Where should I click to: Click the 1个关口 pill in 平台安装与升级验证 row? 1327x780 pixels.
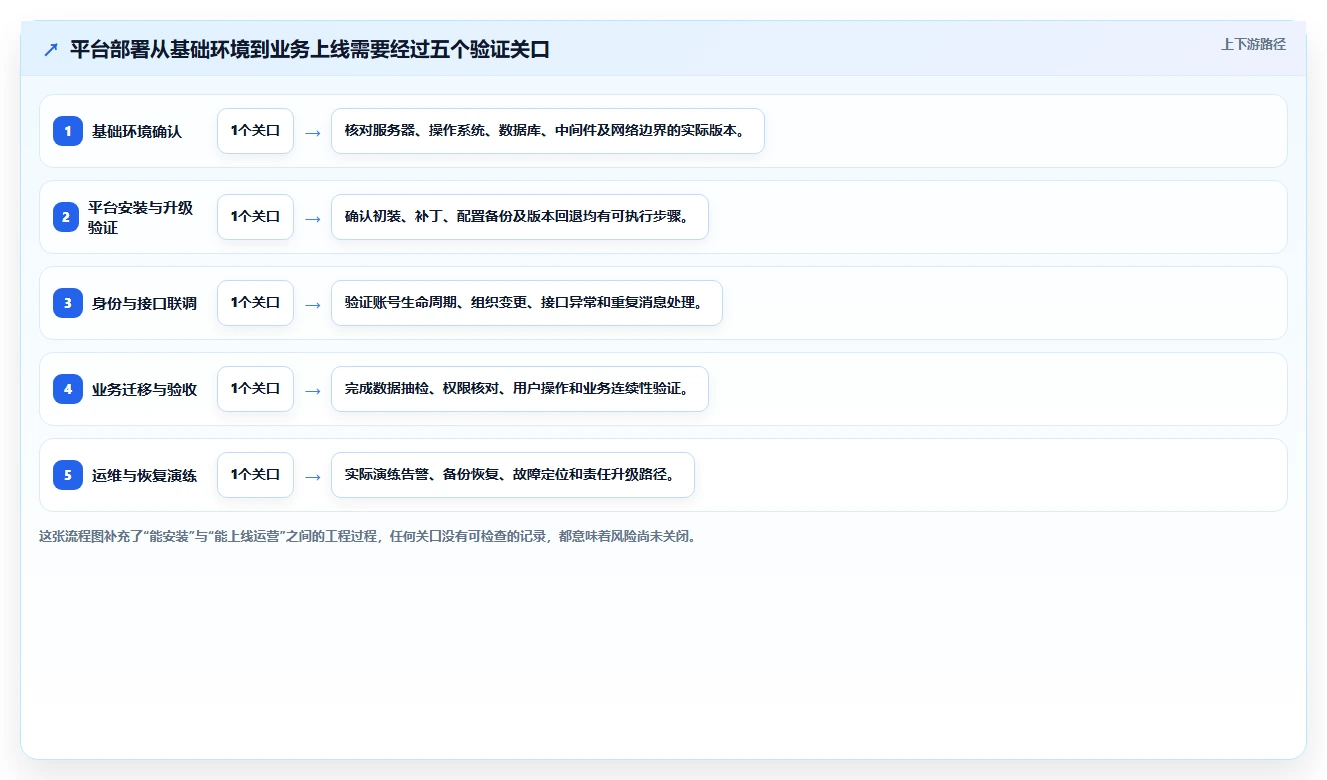pos(255,217)
